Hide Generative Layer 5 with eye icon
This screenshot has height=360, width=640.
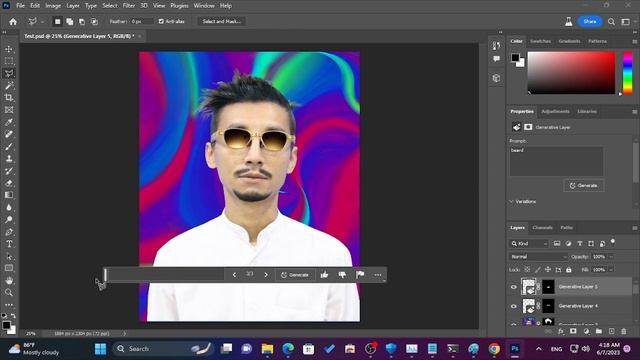(514, 287)
